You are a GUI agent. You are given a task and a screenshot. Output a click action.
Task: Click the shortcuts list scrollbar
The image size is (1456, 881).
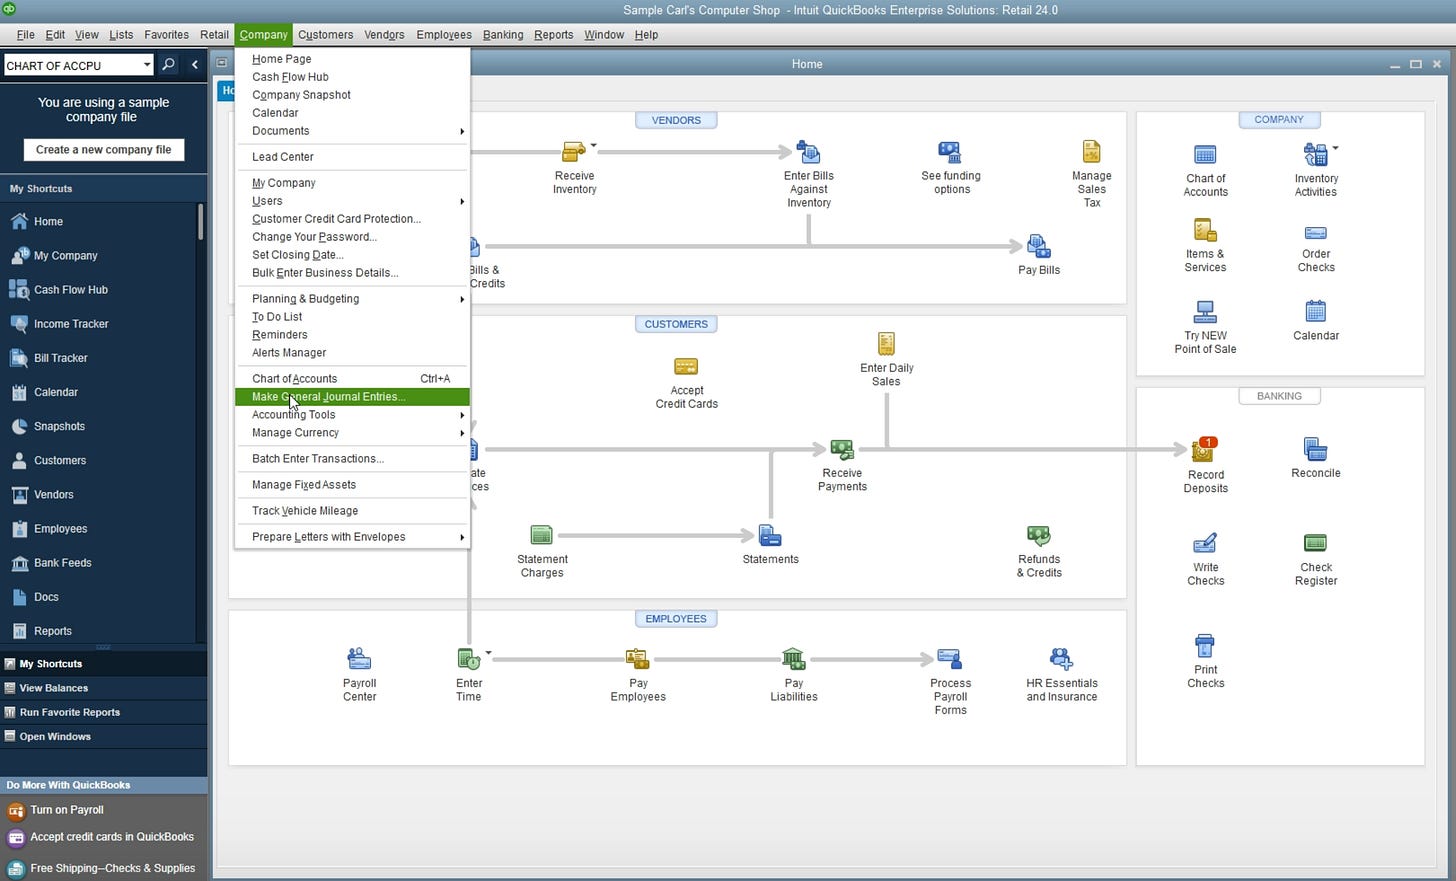201,221
